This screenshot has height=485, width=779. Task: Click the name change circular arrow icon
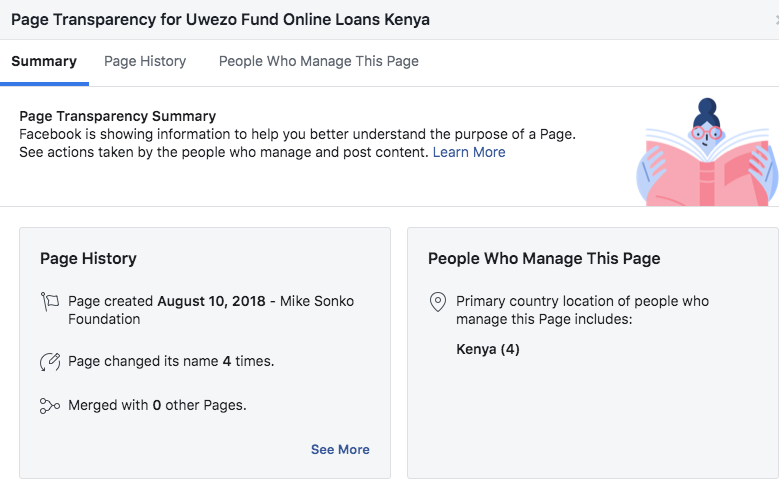(x=50, y=361)
